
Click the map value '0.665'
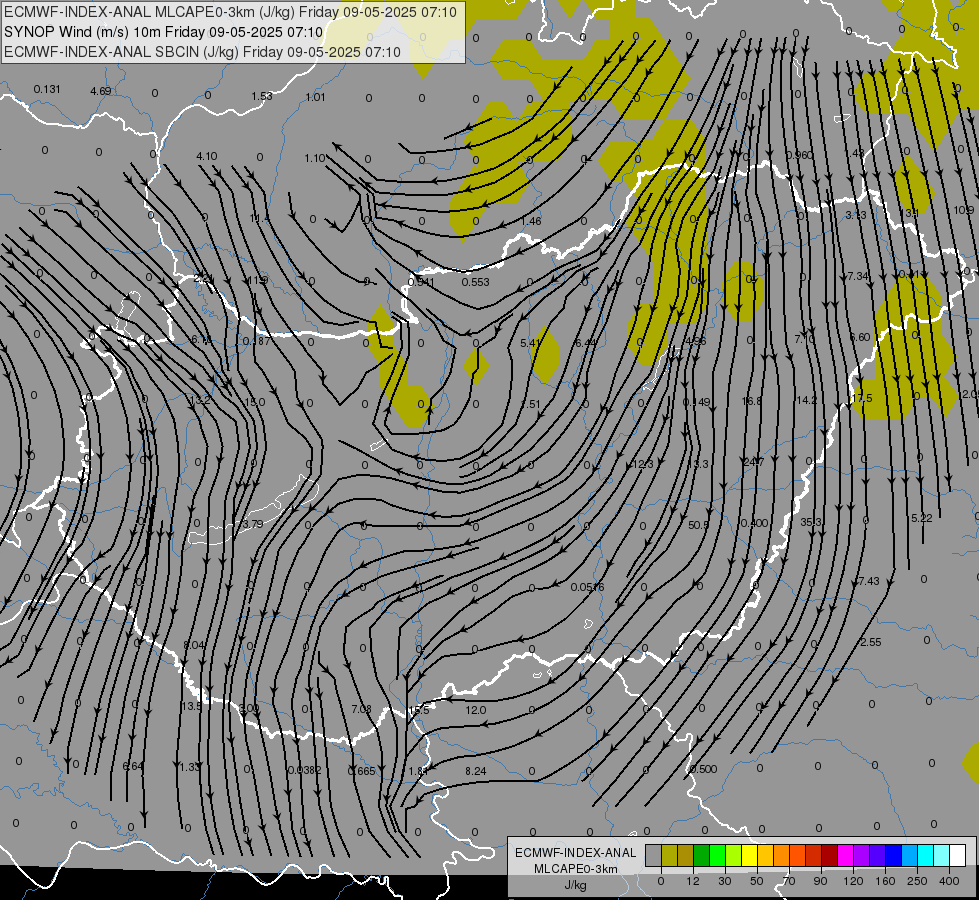(362, 771)
